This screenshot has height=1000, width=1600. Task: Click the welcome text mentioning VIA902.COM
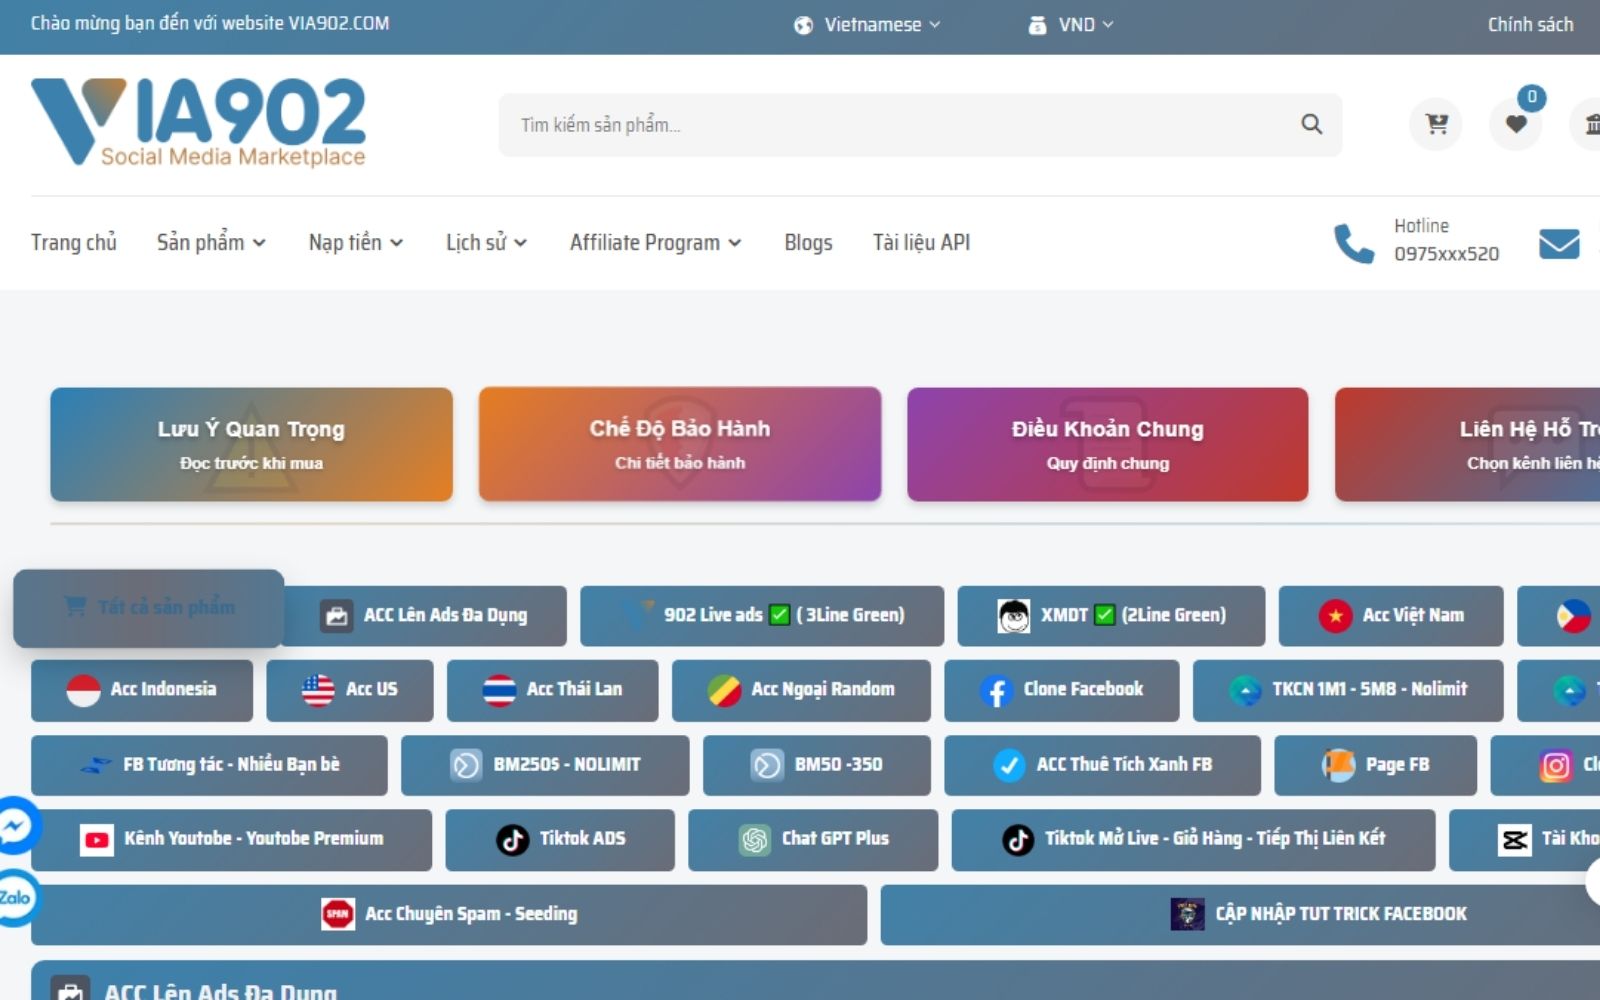coord(210,23)
